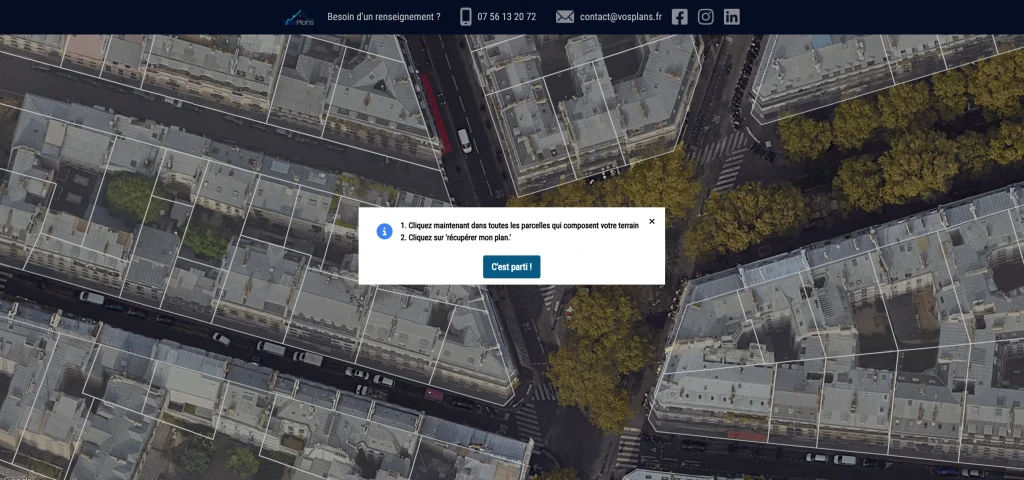Screen dimensions: 1024x480
Task: Click the contact@vosplans.fr email link
Action: point(620,17)
